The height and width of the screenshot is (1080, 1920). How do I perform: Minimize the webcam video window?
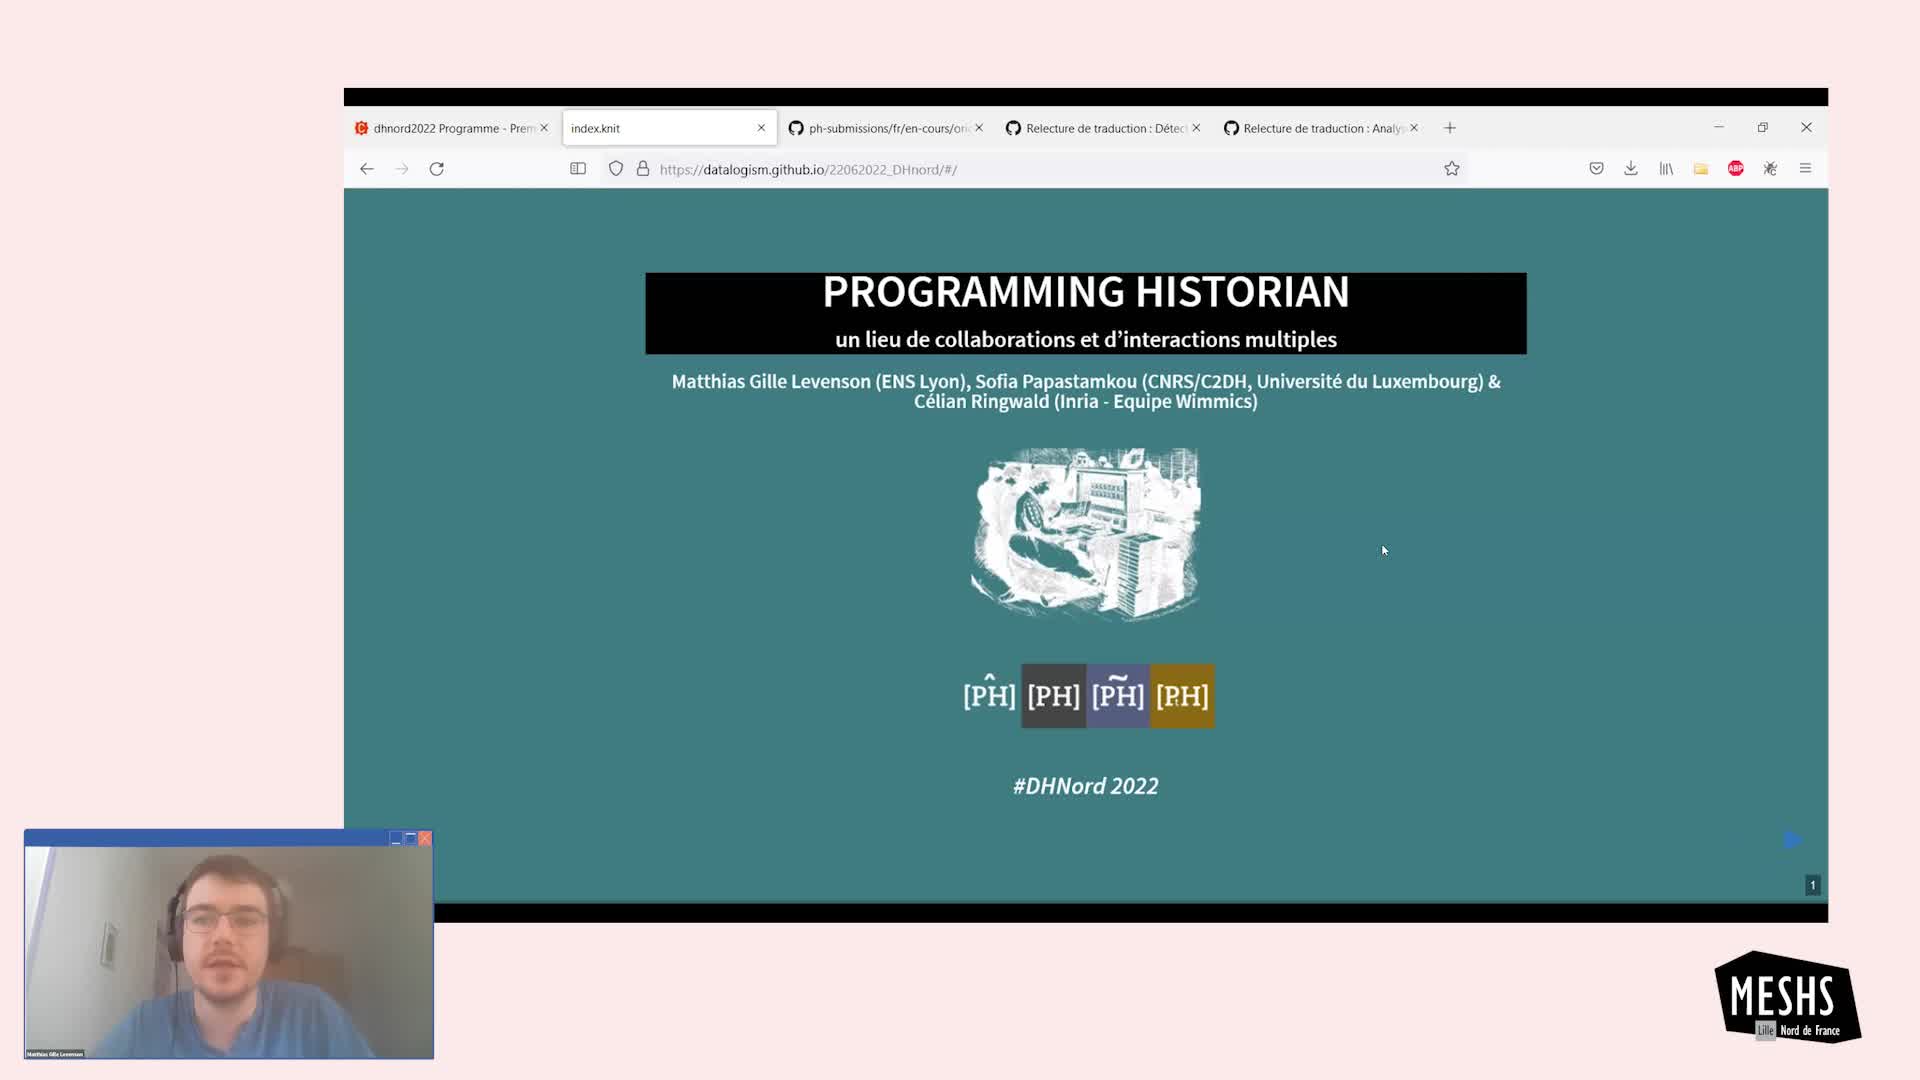tap(396, 838)
